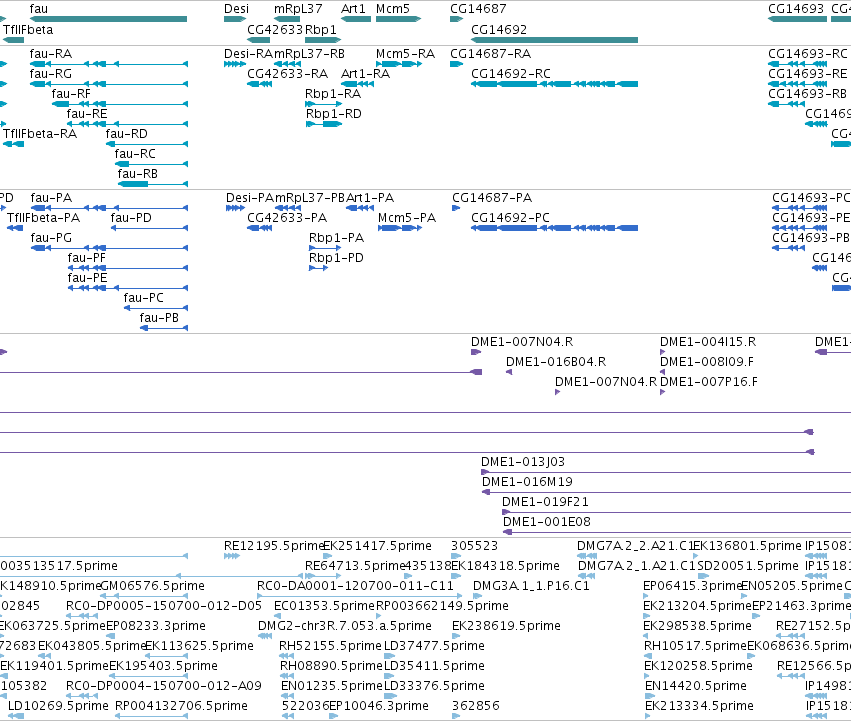Click the DMG2-chr3R.7.053.a.5prime EST label
The image size is (851, 721).
[x=345, y=625]
